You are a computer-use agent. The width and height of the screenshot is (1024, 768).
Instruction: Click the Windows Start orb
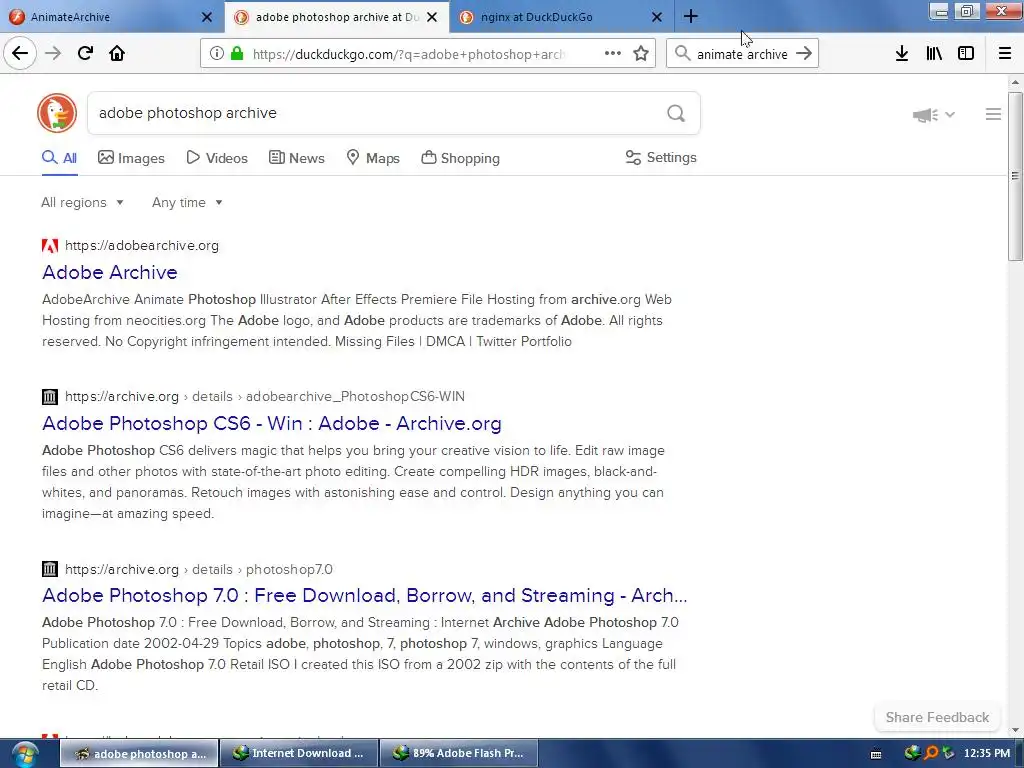pyautogui.click(x=25, y=754)
